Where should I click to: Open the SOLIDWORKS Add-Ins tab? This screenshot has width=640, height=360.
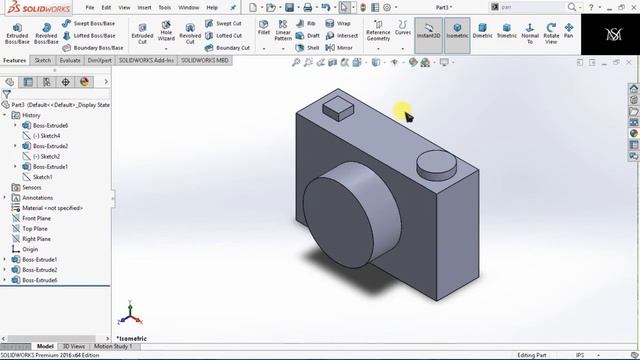click(x=146, y=60)
